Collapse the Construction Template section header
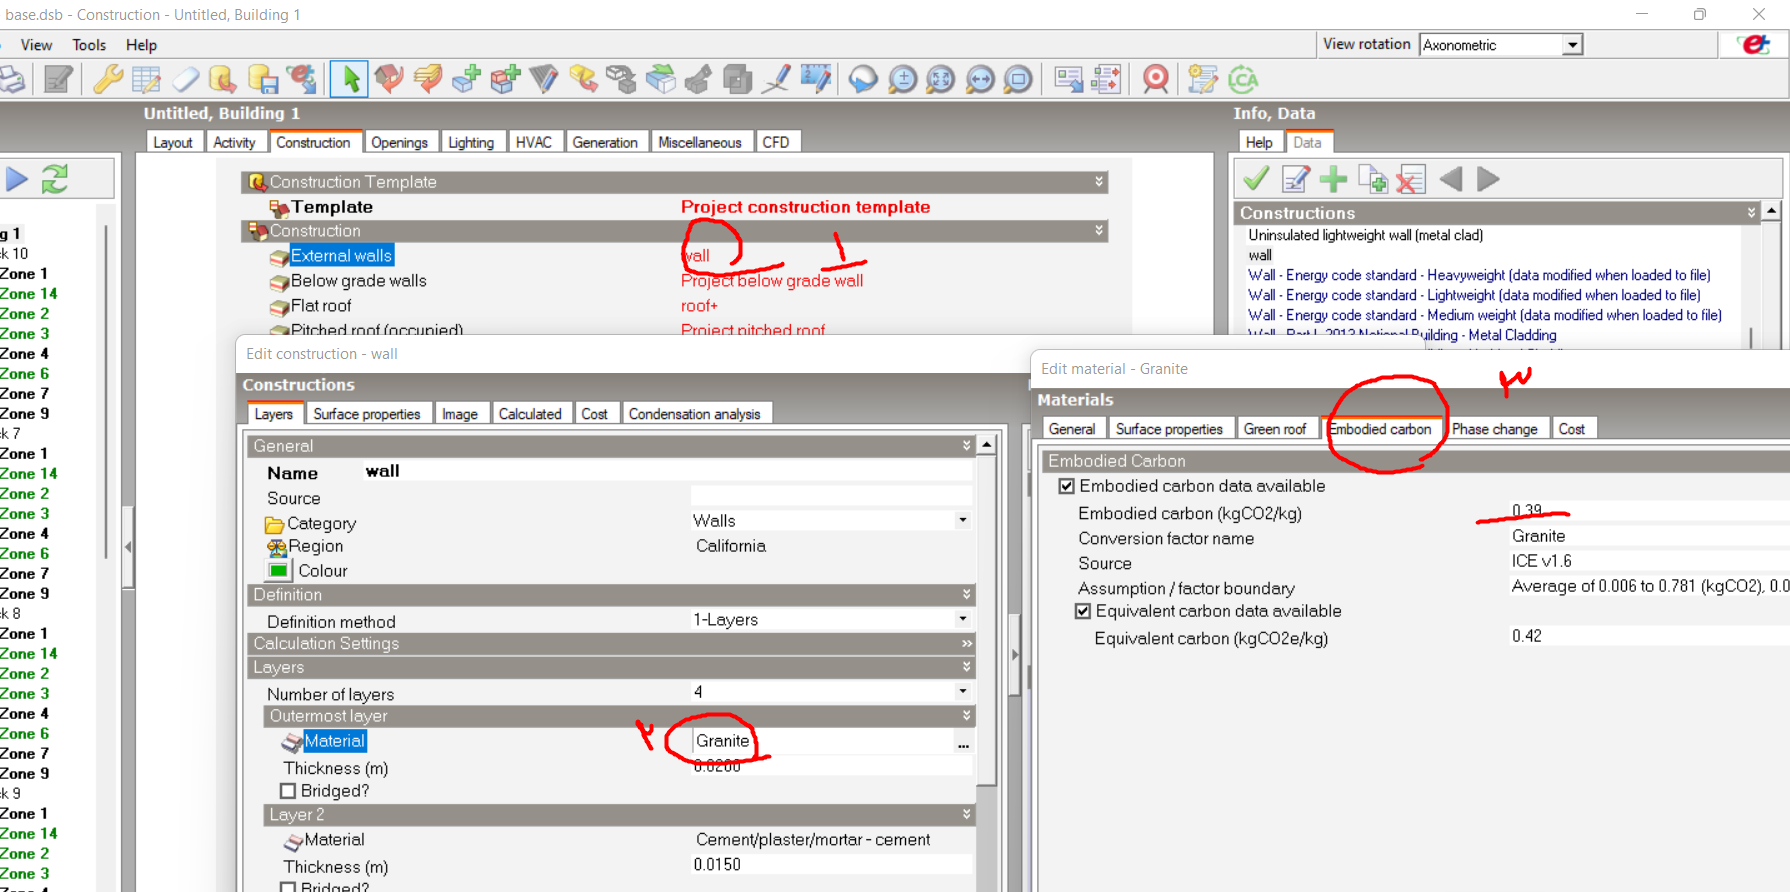 [x=1099, y=182]
